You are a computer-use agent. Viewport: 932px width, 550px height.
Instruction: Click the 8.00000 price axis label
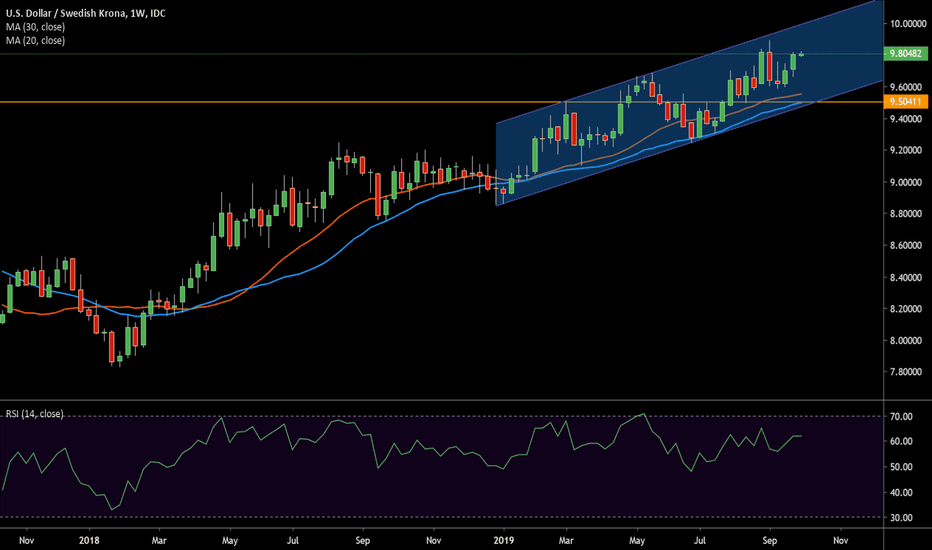coord(906,341)
